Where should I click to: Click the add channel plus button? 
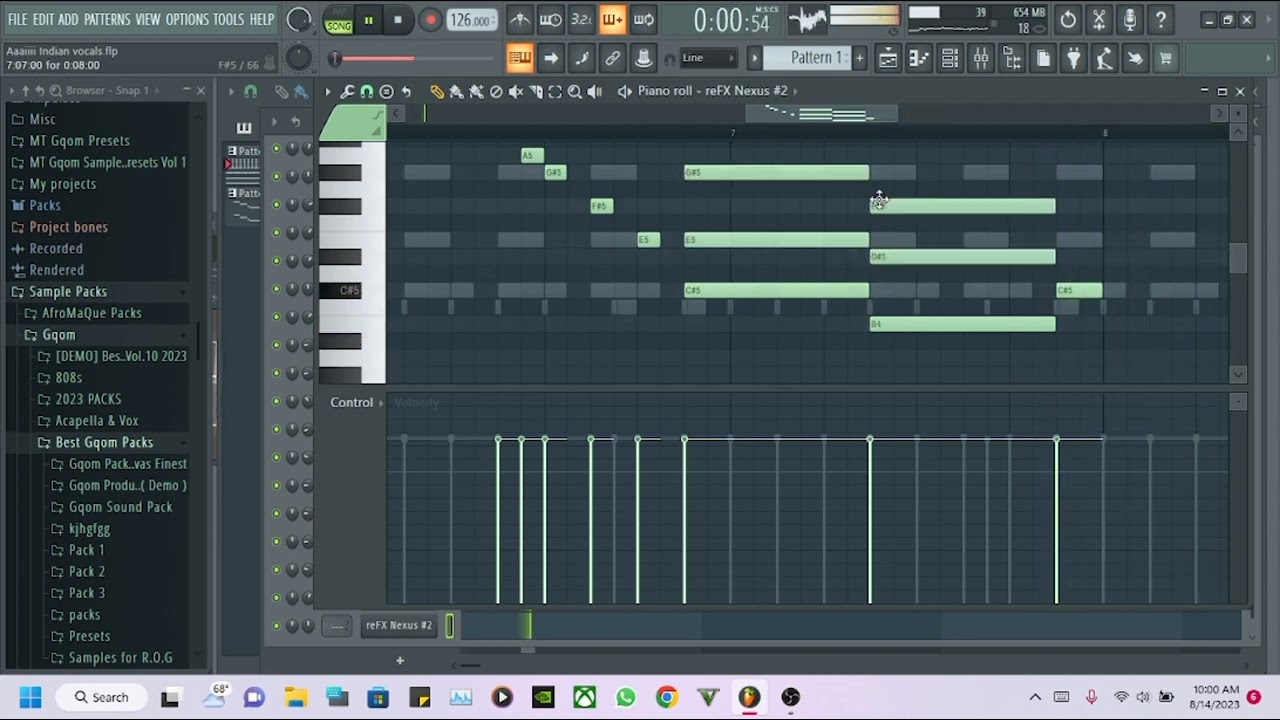coord(399,660)
